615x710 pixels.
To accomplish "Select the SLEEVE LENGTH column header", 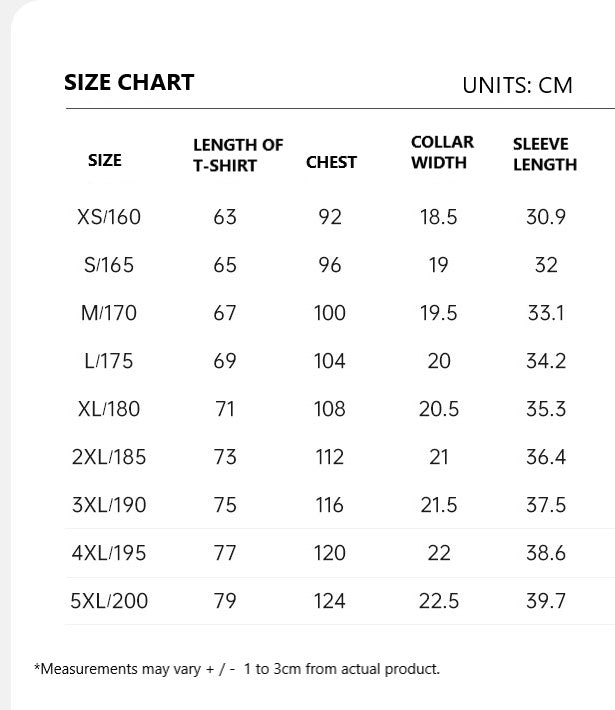I will coord(544,154).
